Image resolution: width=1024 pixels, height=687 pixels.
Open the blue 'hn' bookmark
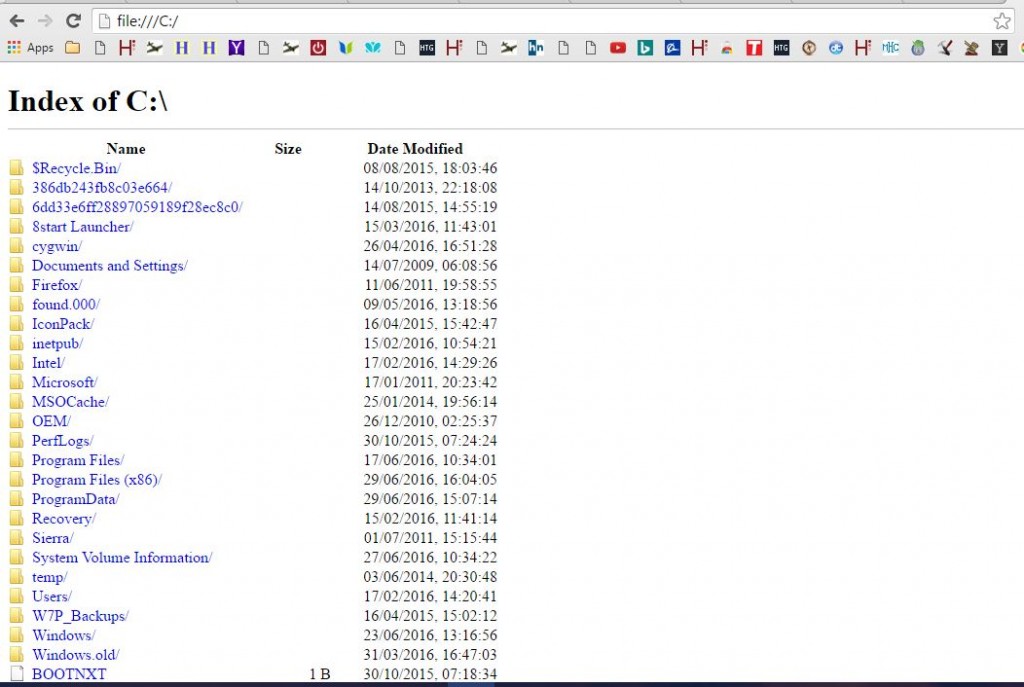click(536, 48)
